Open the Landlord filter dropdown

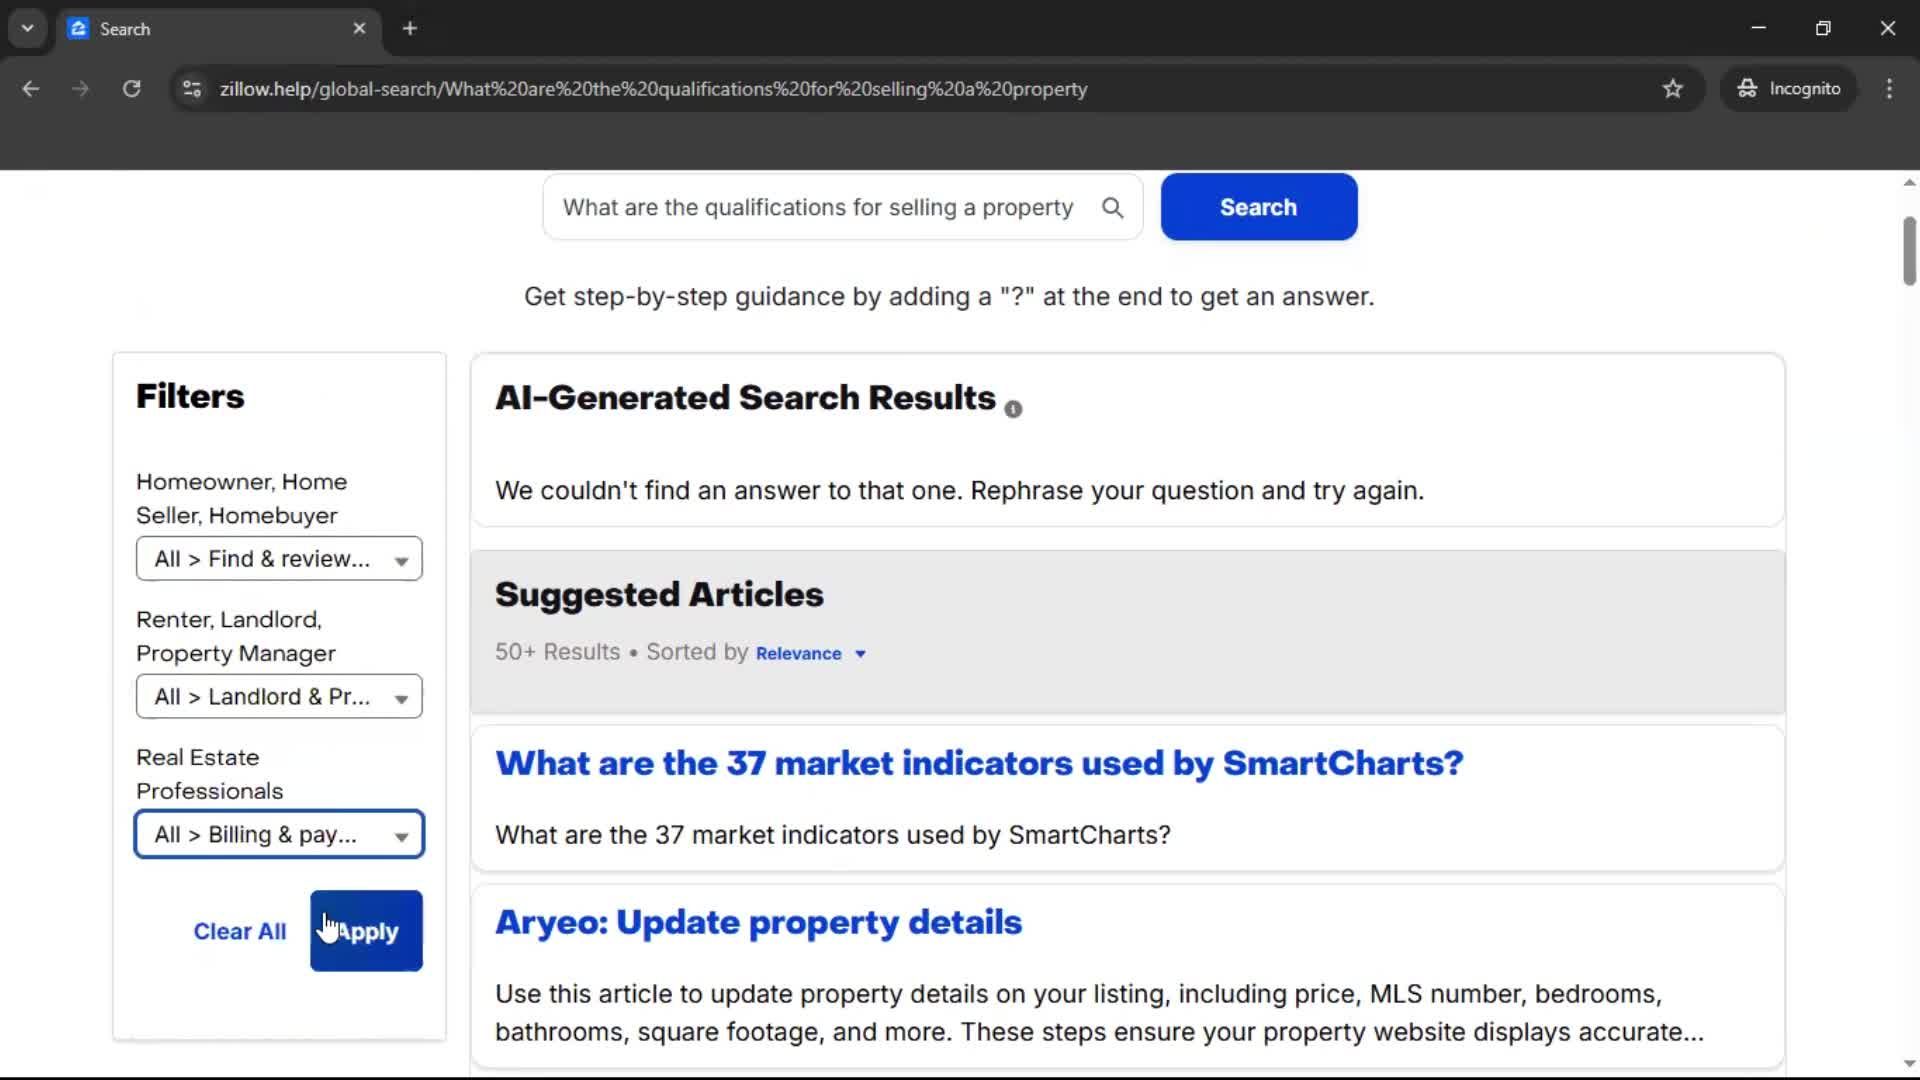coord(278,696)
